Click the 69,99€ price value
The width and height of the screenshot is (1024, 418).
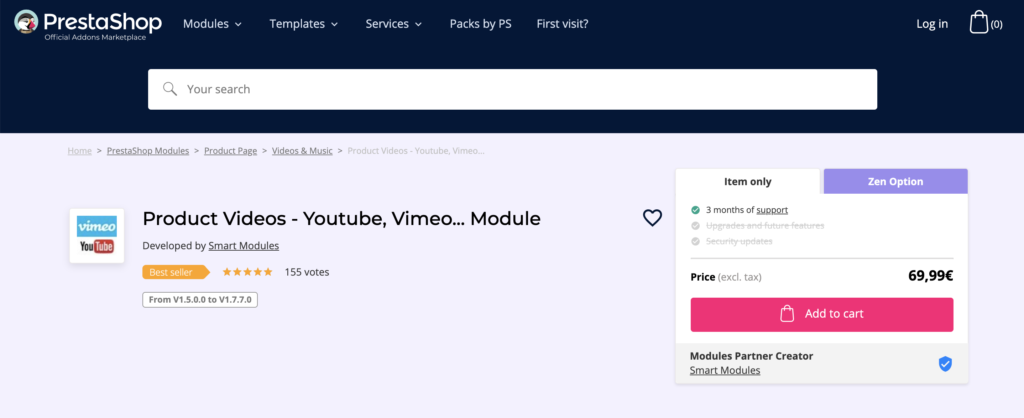[931, 276]
